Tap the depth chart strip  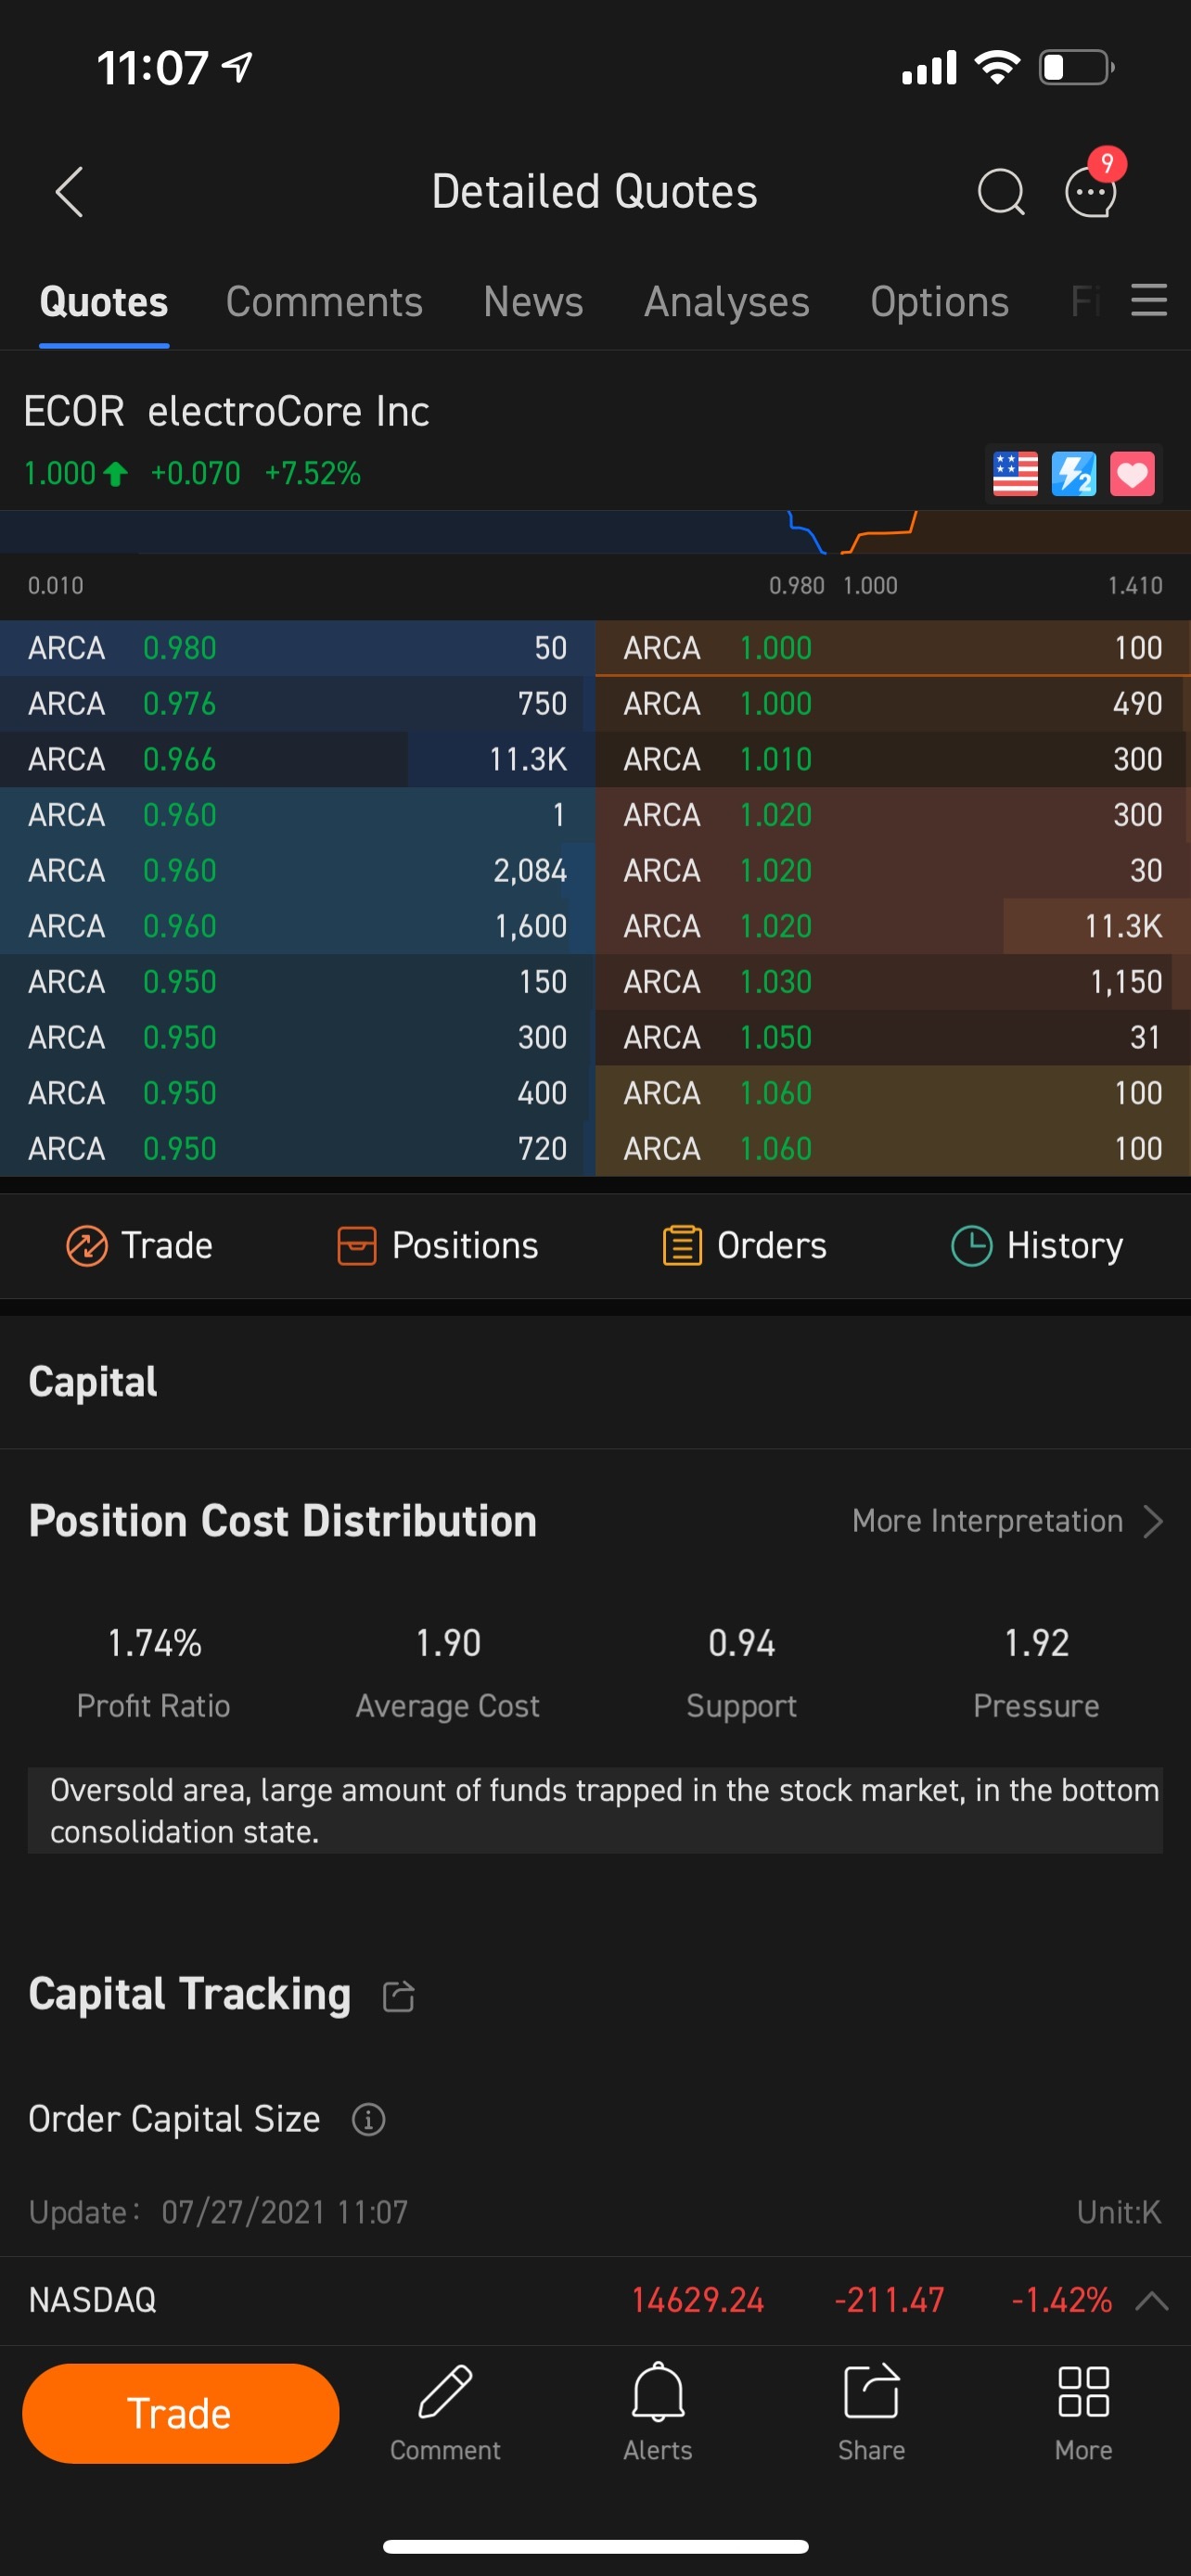click(x=595, y=532)
